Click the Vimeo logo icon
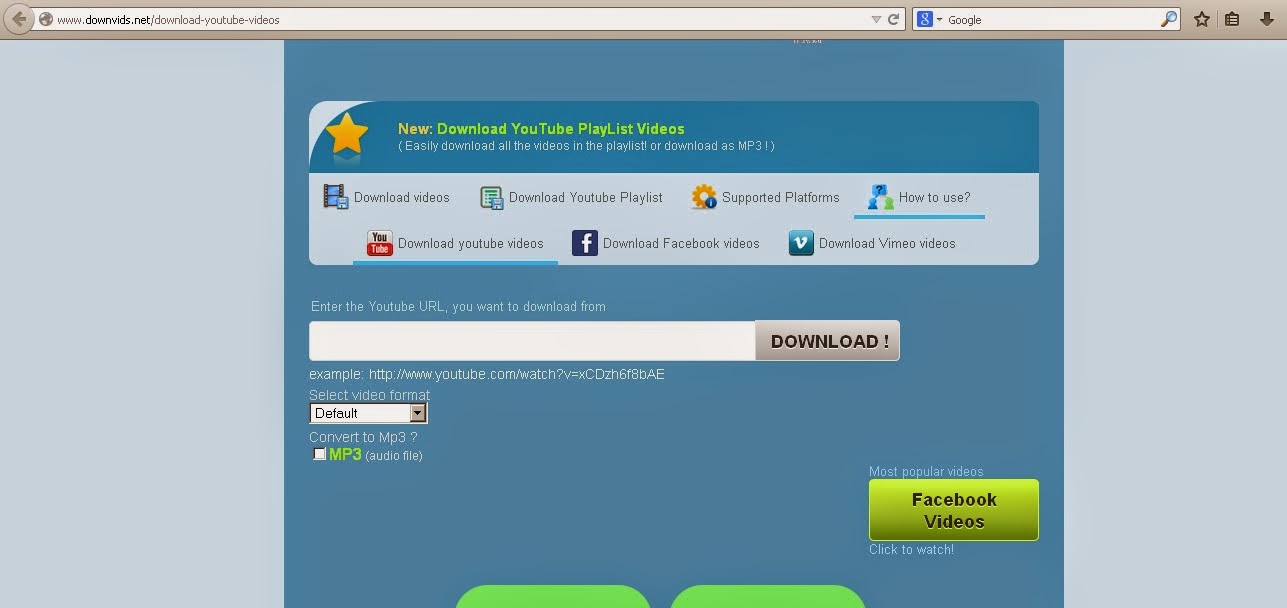The width and height of the screenshot is (1287, 608). click(x=801, y=243)
